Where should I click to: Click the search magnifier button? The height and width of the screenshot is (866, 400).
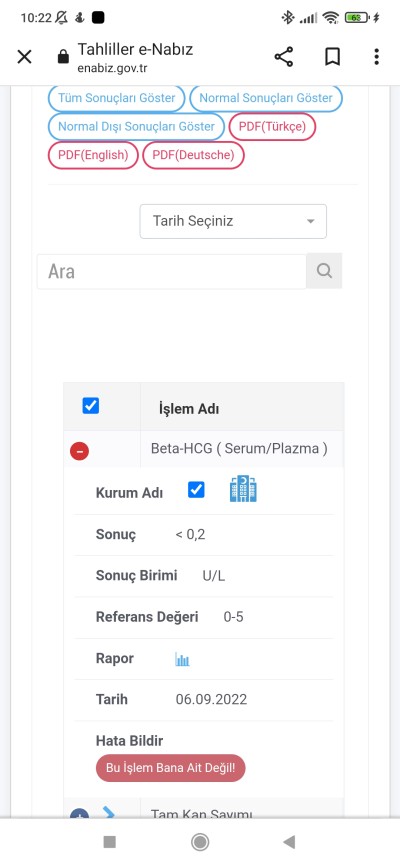pyautogui.click(x=324, y=271)
